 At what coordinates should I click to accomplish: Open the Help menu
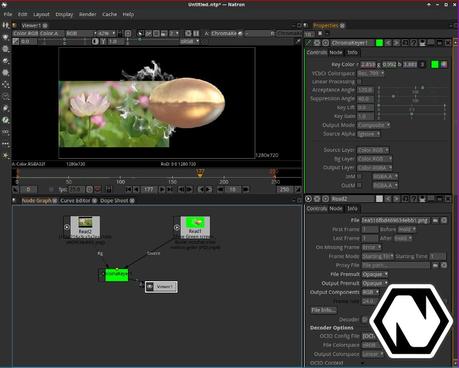tap(128, 14)
